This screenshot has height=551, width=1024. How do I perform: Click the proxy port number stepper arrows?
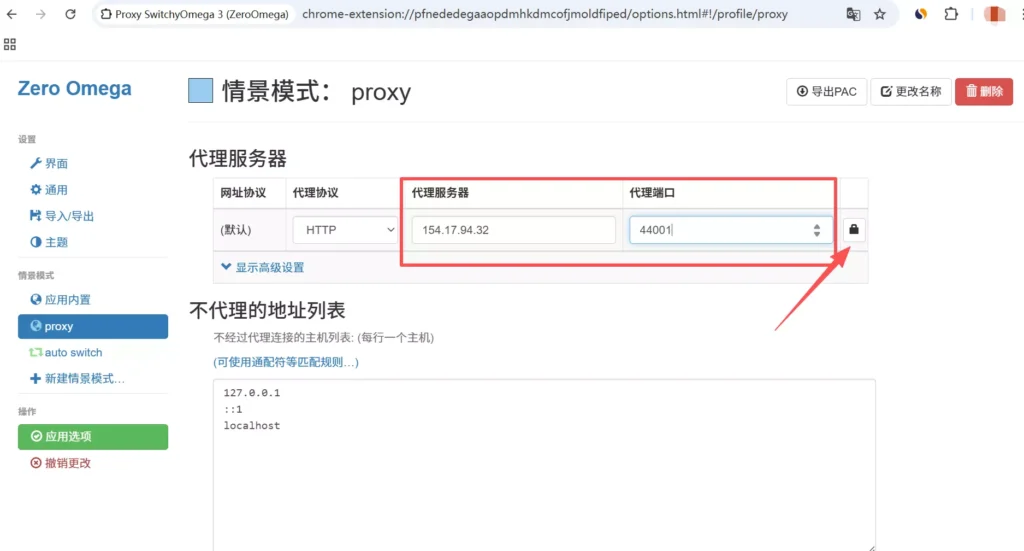(x=816, y=230)
